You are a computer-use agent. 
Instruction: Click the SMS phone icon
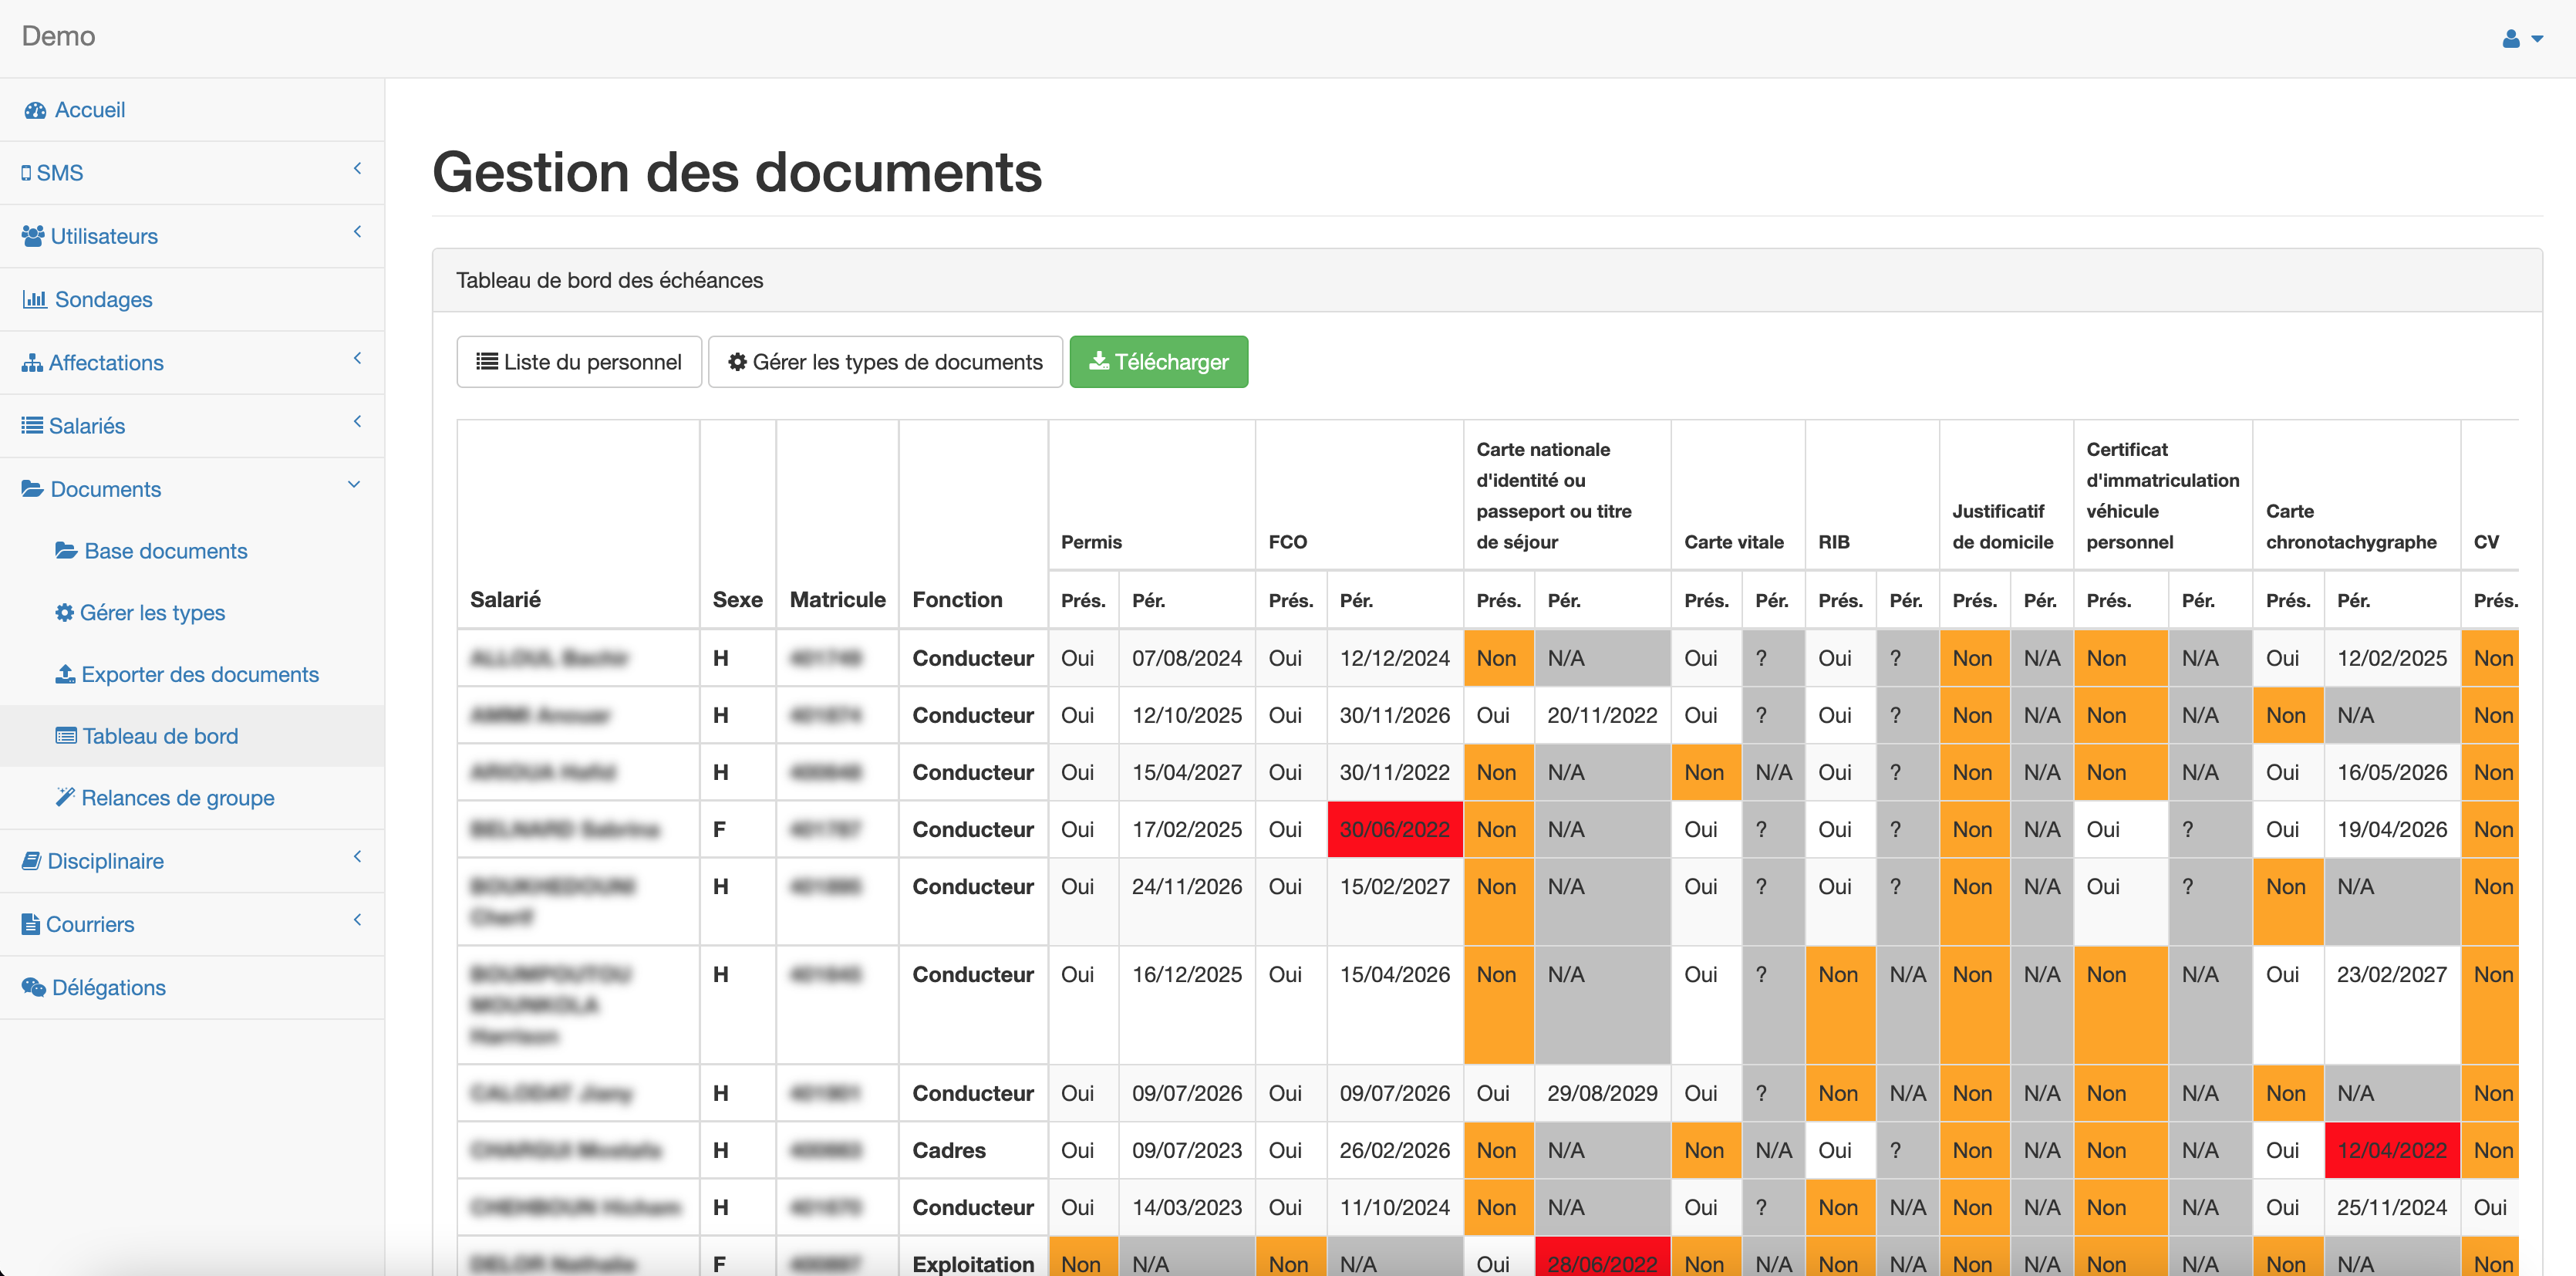coord(26,173)
